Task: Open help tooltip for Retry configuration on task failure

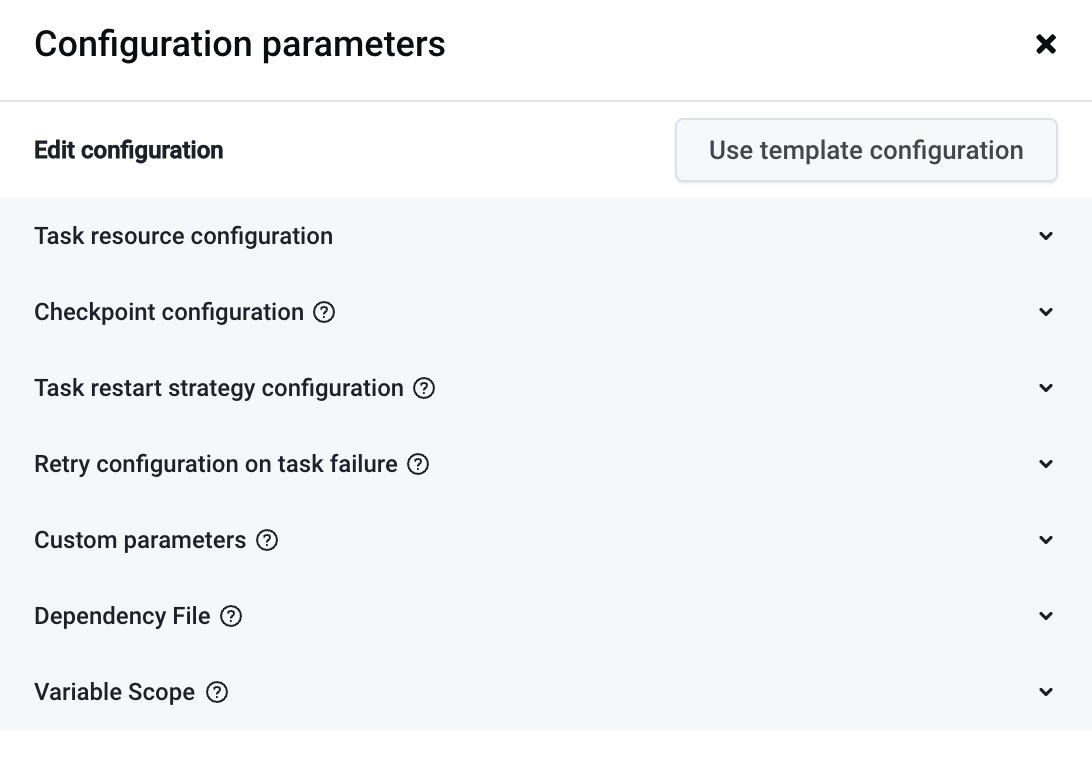Action: point(418,464)
